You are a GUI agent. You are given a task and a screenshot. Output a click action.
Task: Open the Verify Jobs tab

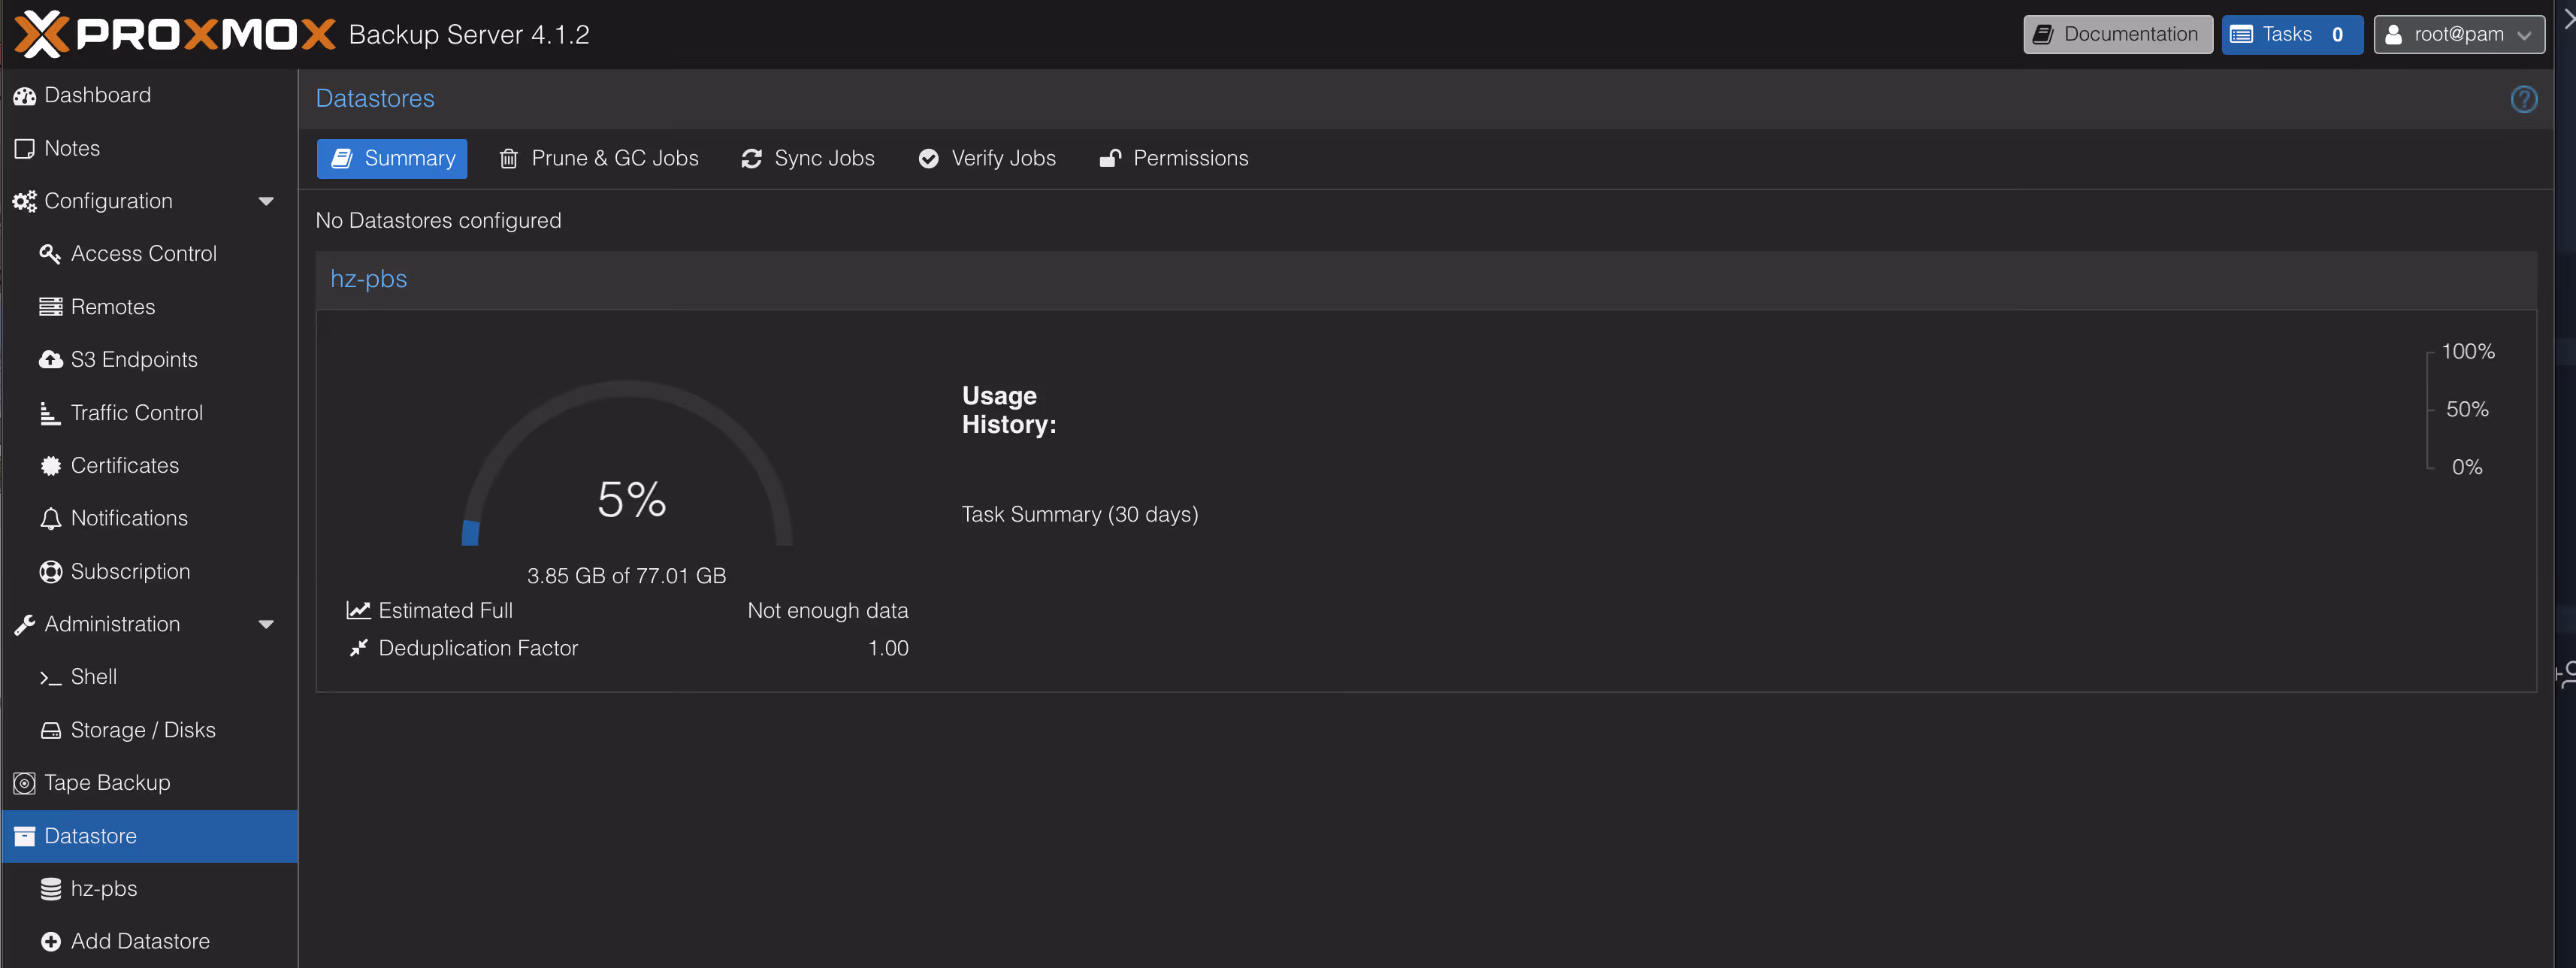coord(987,158)
